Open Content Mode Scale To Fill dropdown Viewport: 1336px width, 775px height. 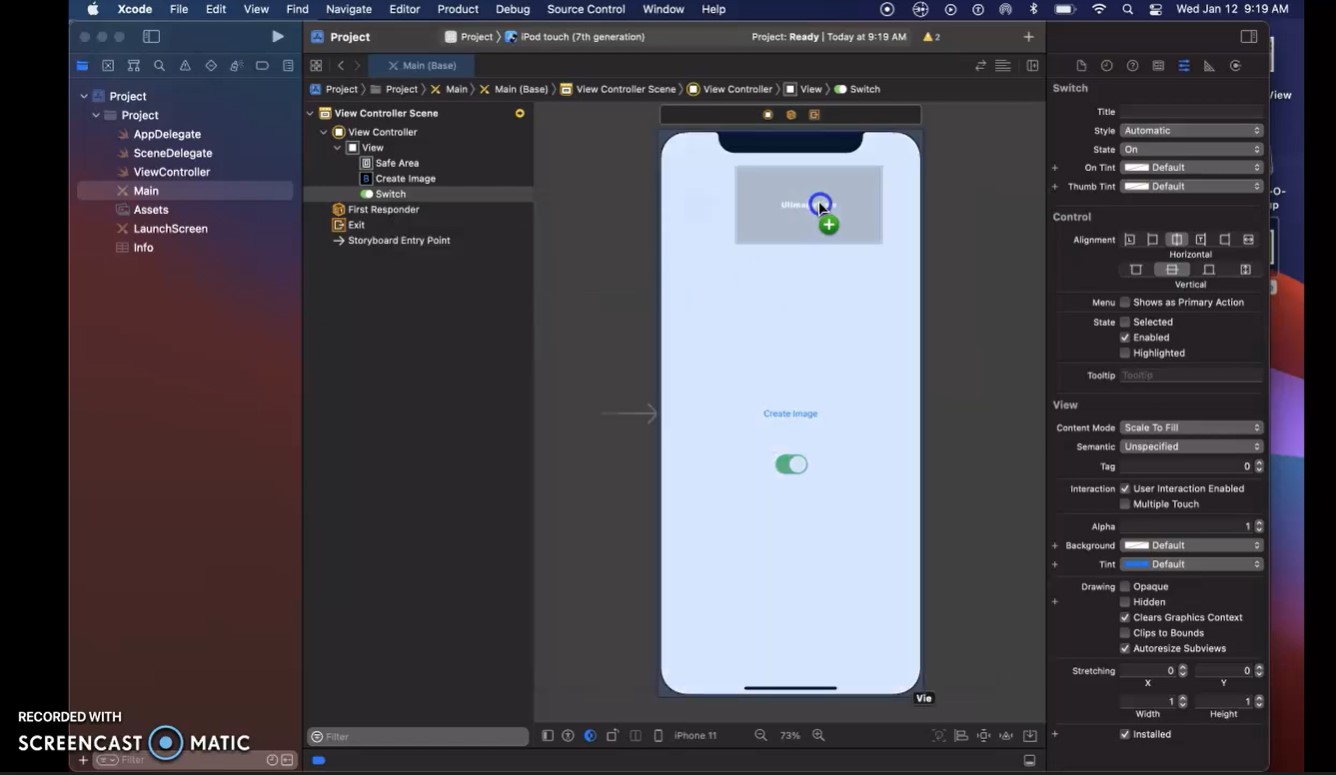1191,428
